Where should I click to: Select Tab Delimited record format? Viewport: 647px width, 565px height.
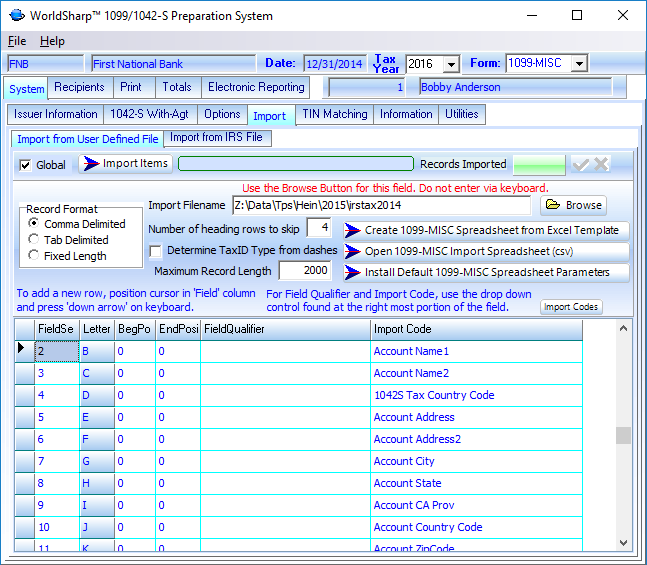[x=34, y=240]
